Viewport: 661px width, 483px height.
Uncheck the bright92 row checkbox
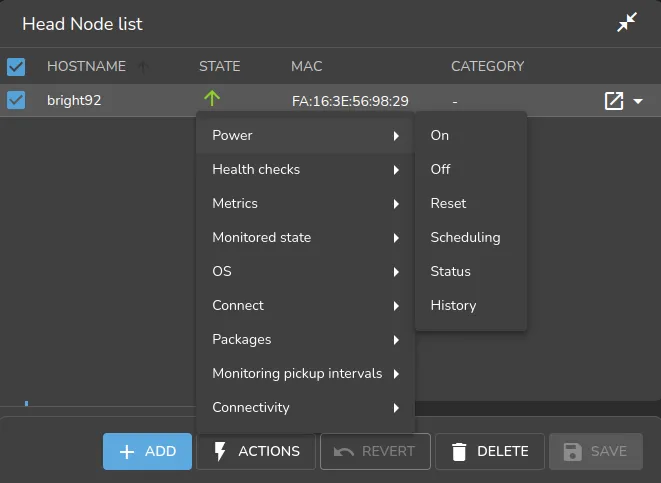tap(16, 100)
